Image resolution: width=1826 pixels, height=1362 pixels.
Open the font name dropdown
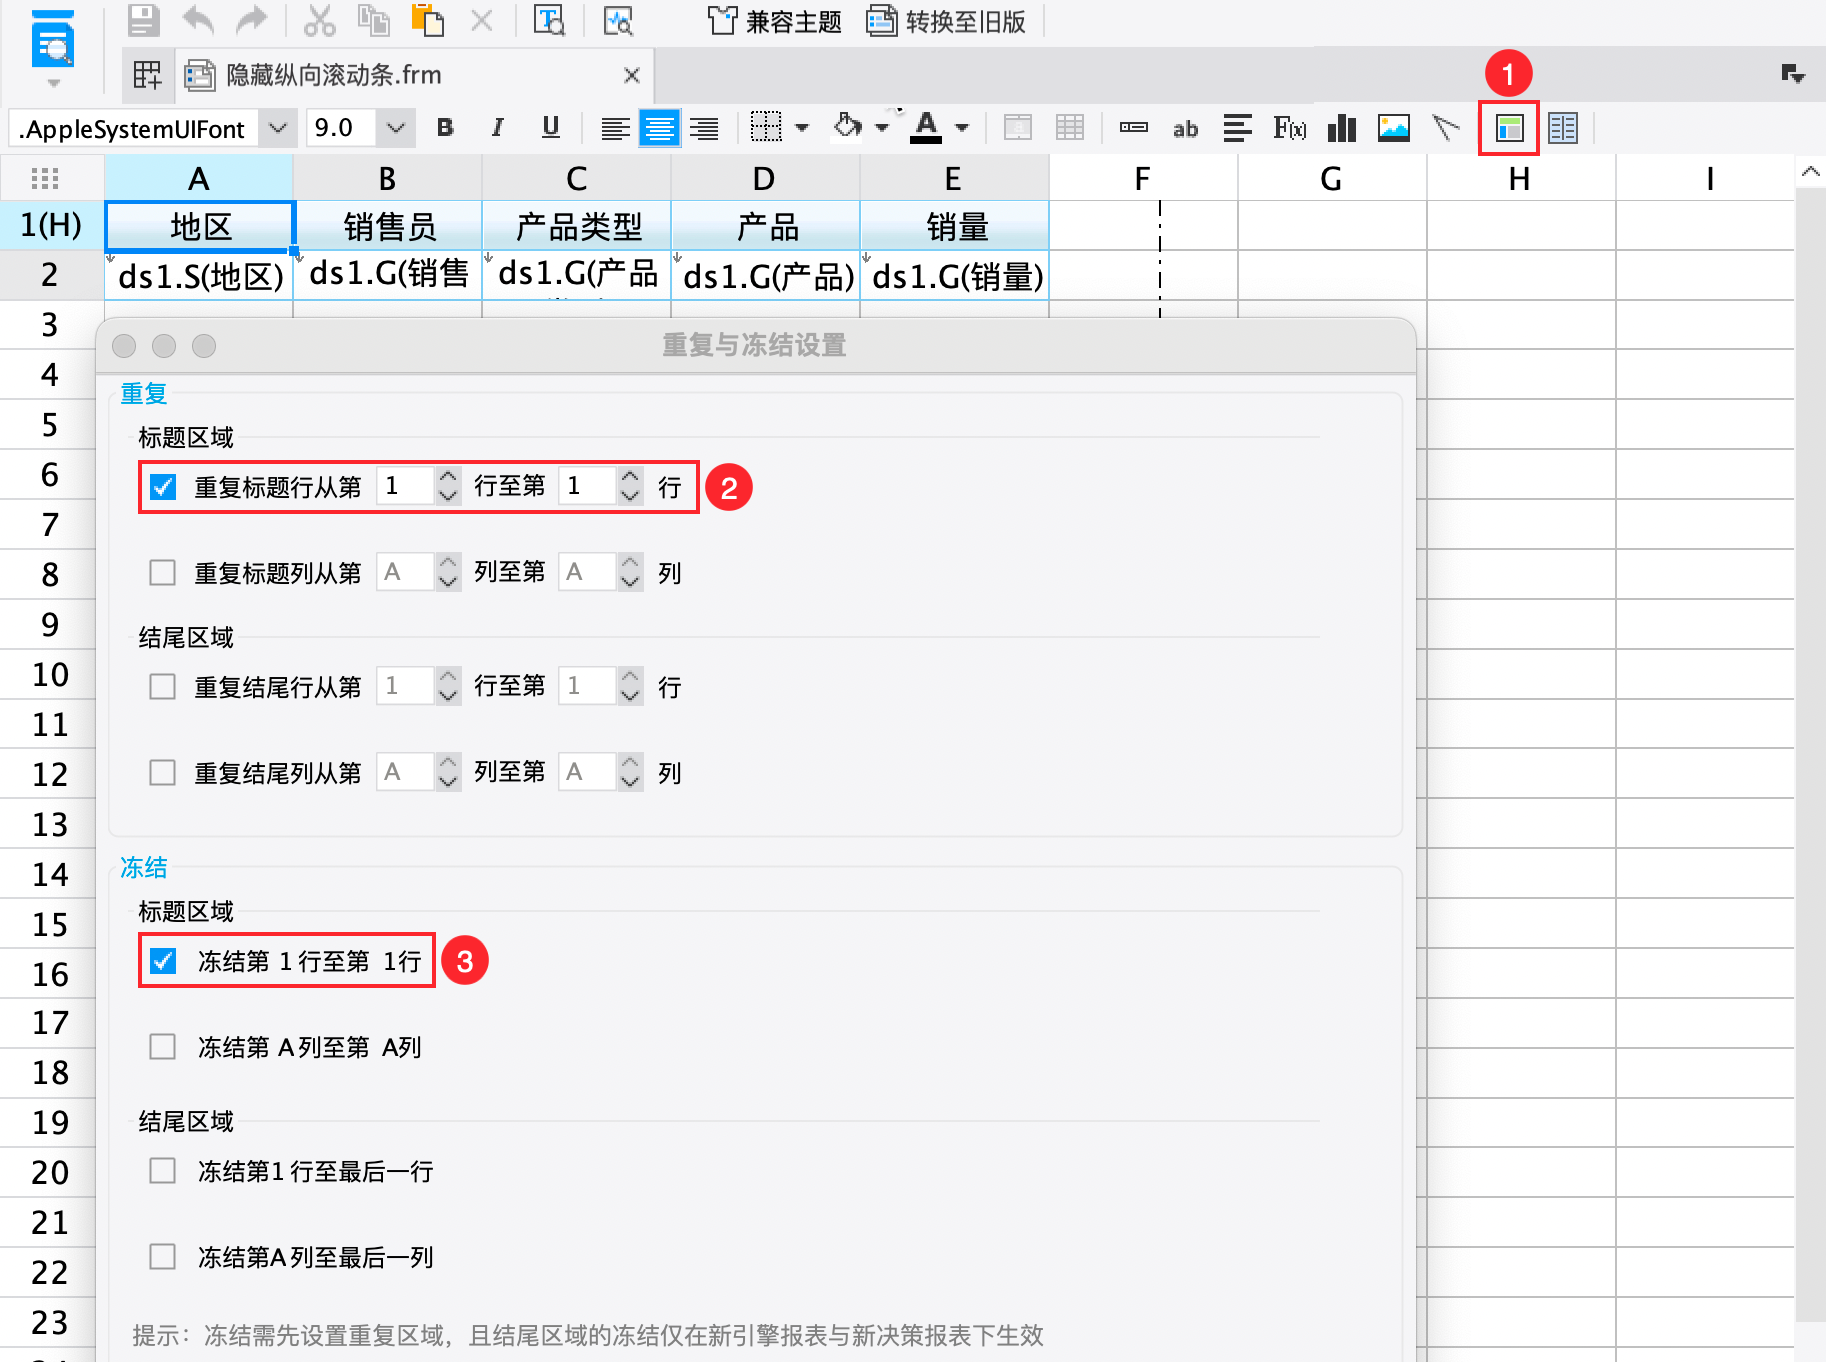click(278, 128)
